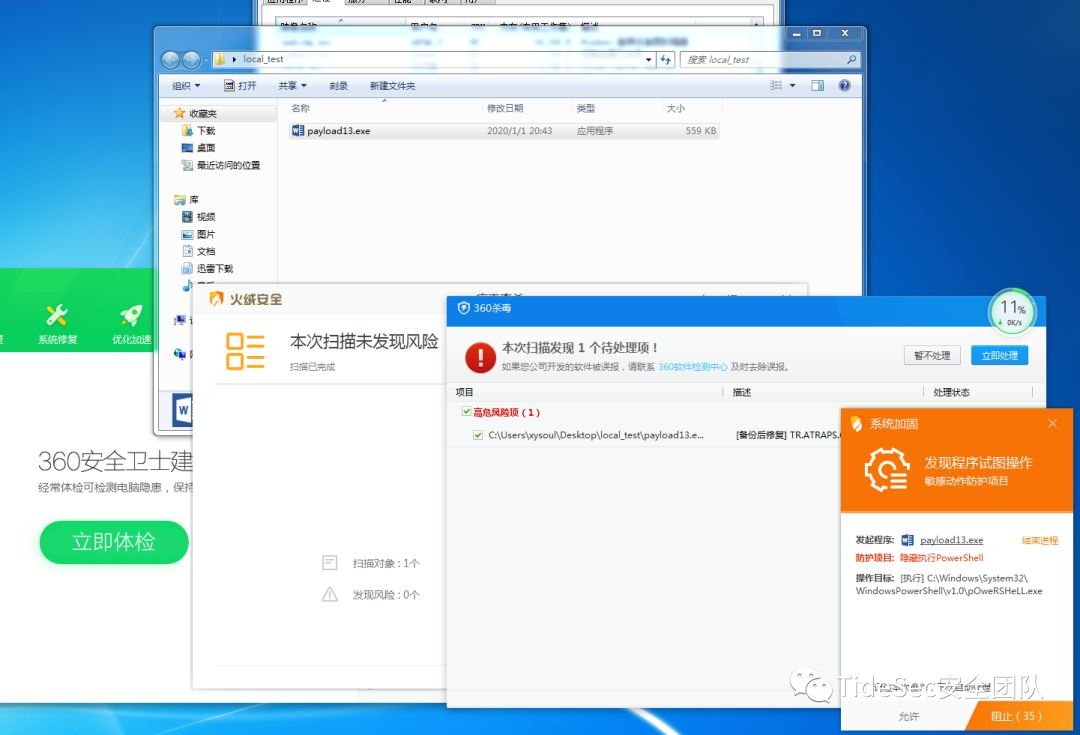Open the 共享 dropdown menu
The width and height of the screenshot is (1080, 735).
[x=292, y=85]
